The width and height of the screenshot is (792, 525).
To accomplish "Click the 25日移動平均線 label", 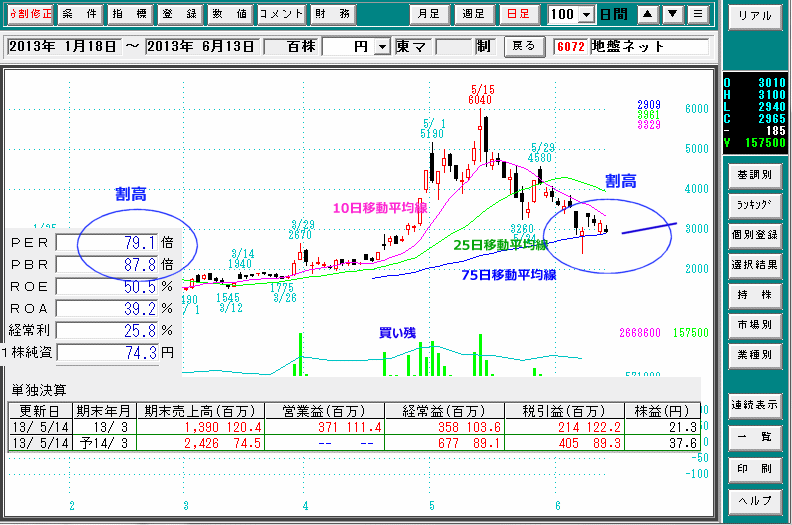I will 500,245.
